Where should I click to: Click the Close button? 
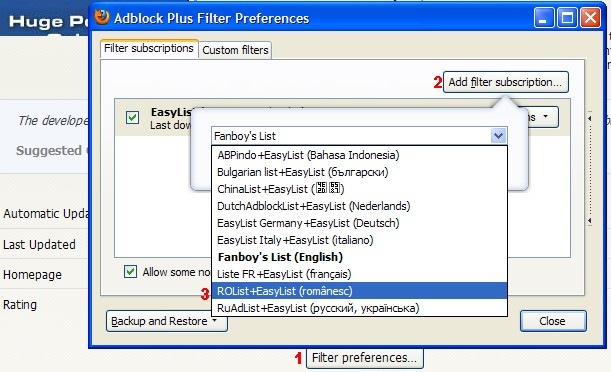[x=553, y=321]
